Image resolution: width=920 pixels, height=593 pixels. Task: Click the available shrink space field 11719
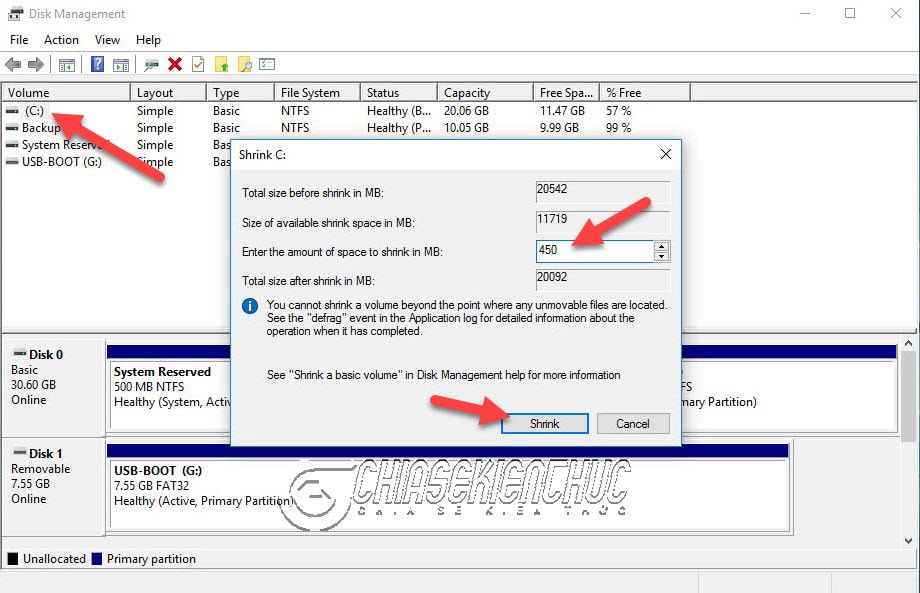(603, 221)
